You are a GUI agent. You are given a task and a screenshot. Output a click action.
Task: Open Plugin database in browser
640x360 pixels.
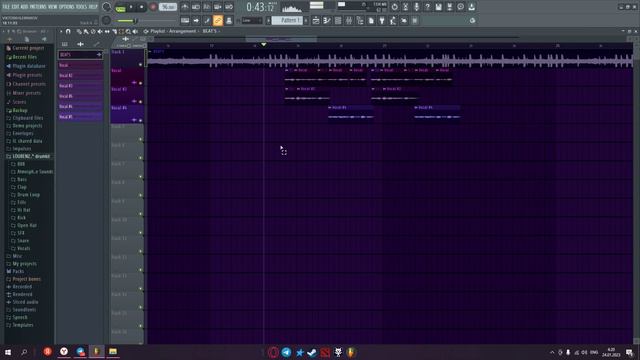(x=26, y=66)
